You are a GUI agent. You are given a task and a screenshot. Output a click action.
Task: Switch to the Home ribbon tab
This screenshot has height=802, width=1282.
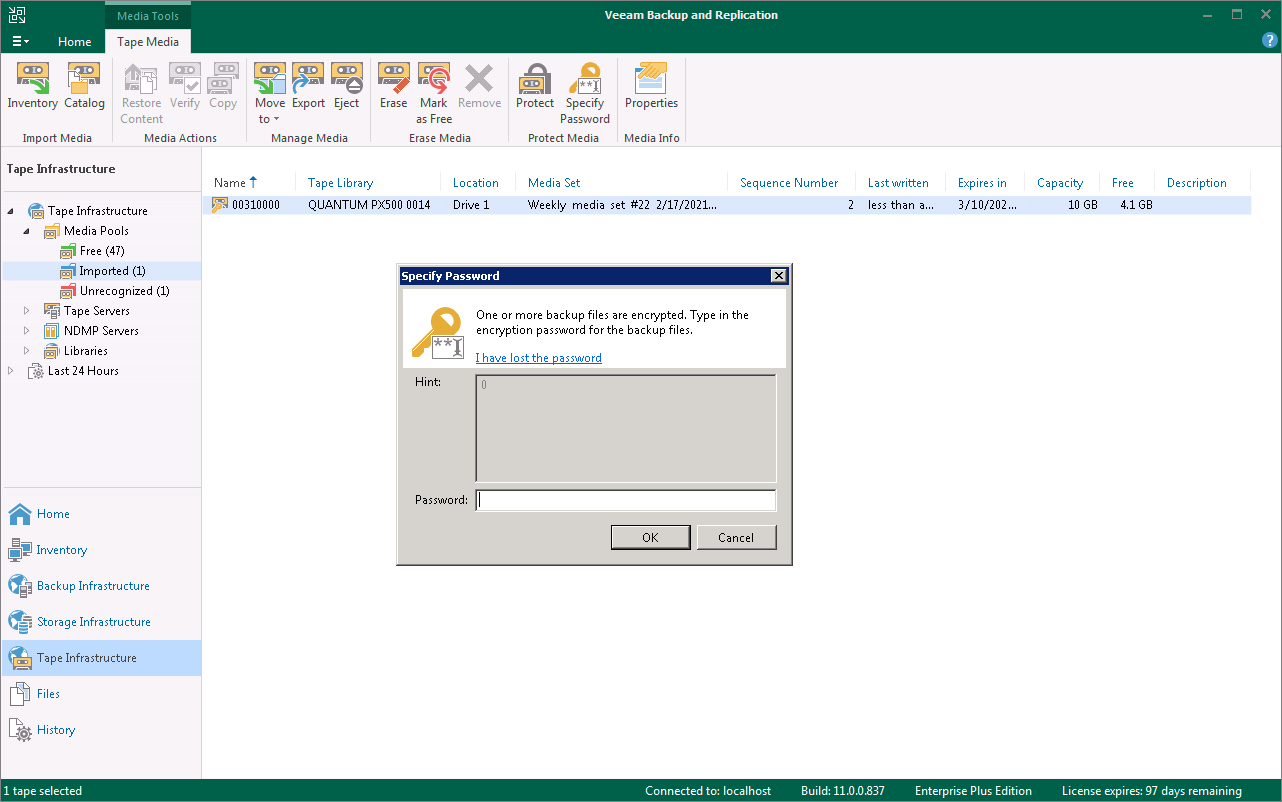(75, 42)
